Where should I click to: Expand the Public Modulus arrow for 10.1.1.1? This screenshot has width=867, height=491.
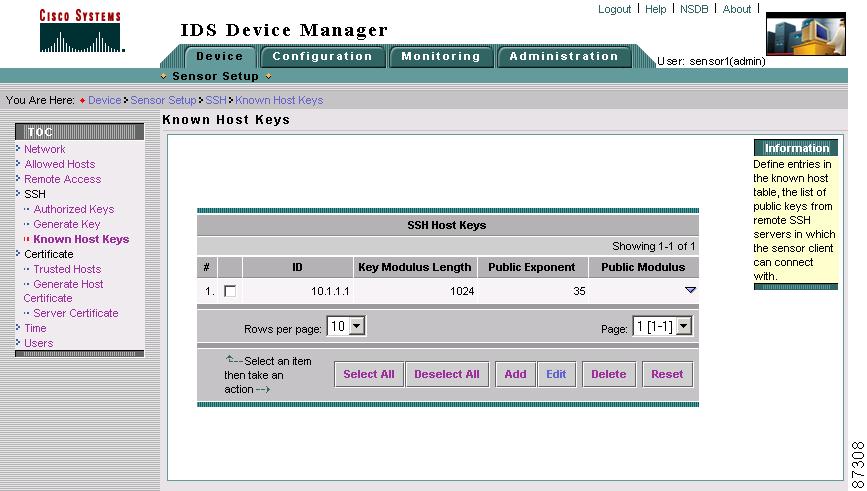(x=690, y=290)
